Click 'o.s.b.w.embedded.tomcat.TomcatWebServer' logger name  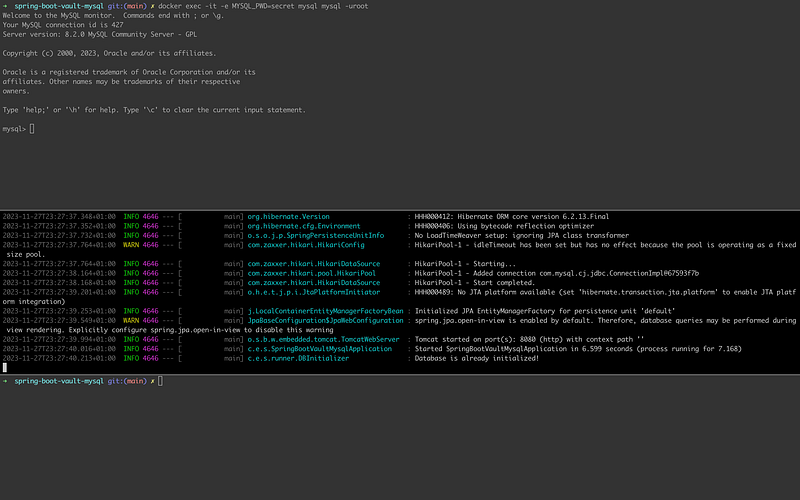pos(323,339)
